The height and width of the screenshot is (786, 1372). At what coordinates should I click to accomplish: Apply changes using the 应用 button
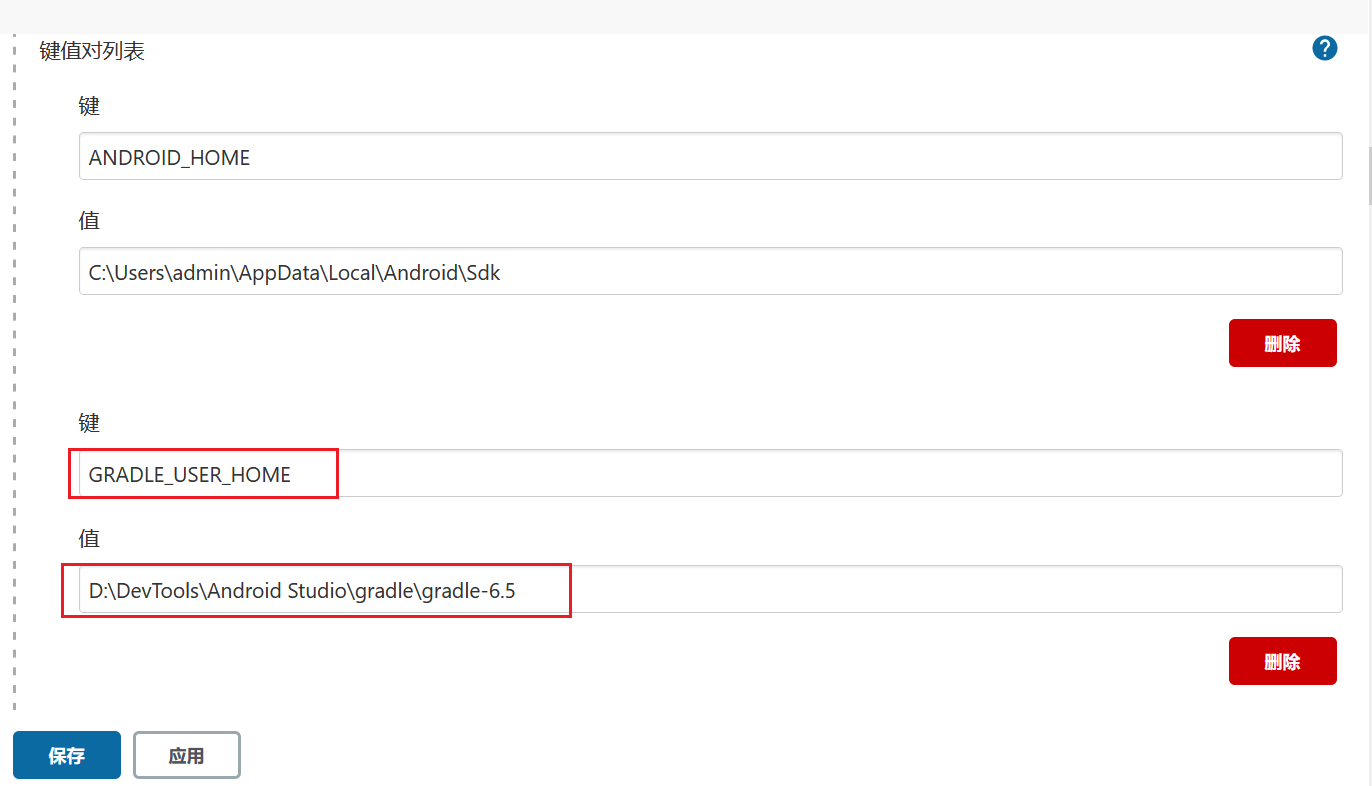coord(186,755)
